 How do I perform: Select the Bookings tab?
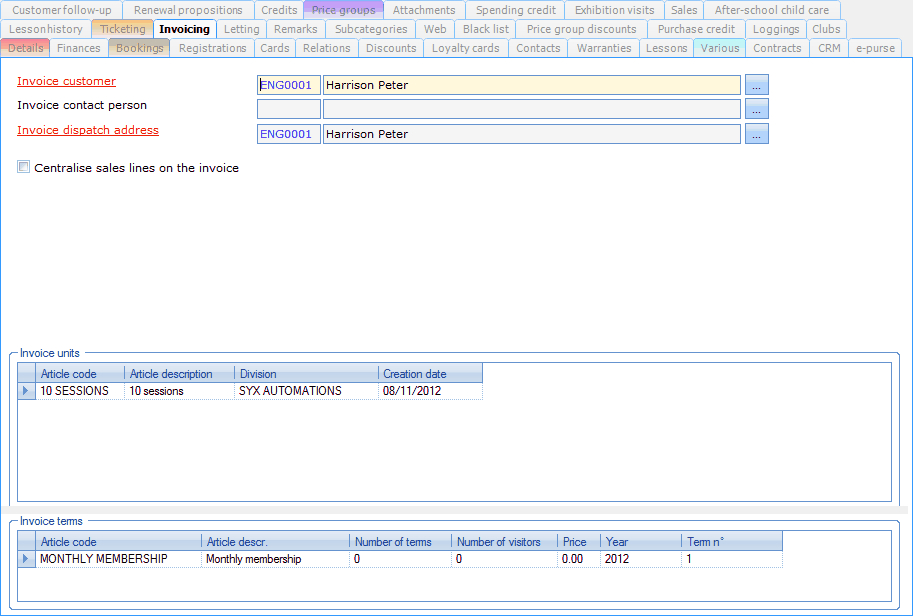click(139, 48)
